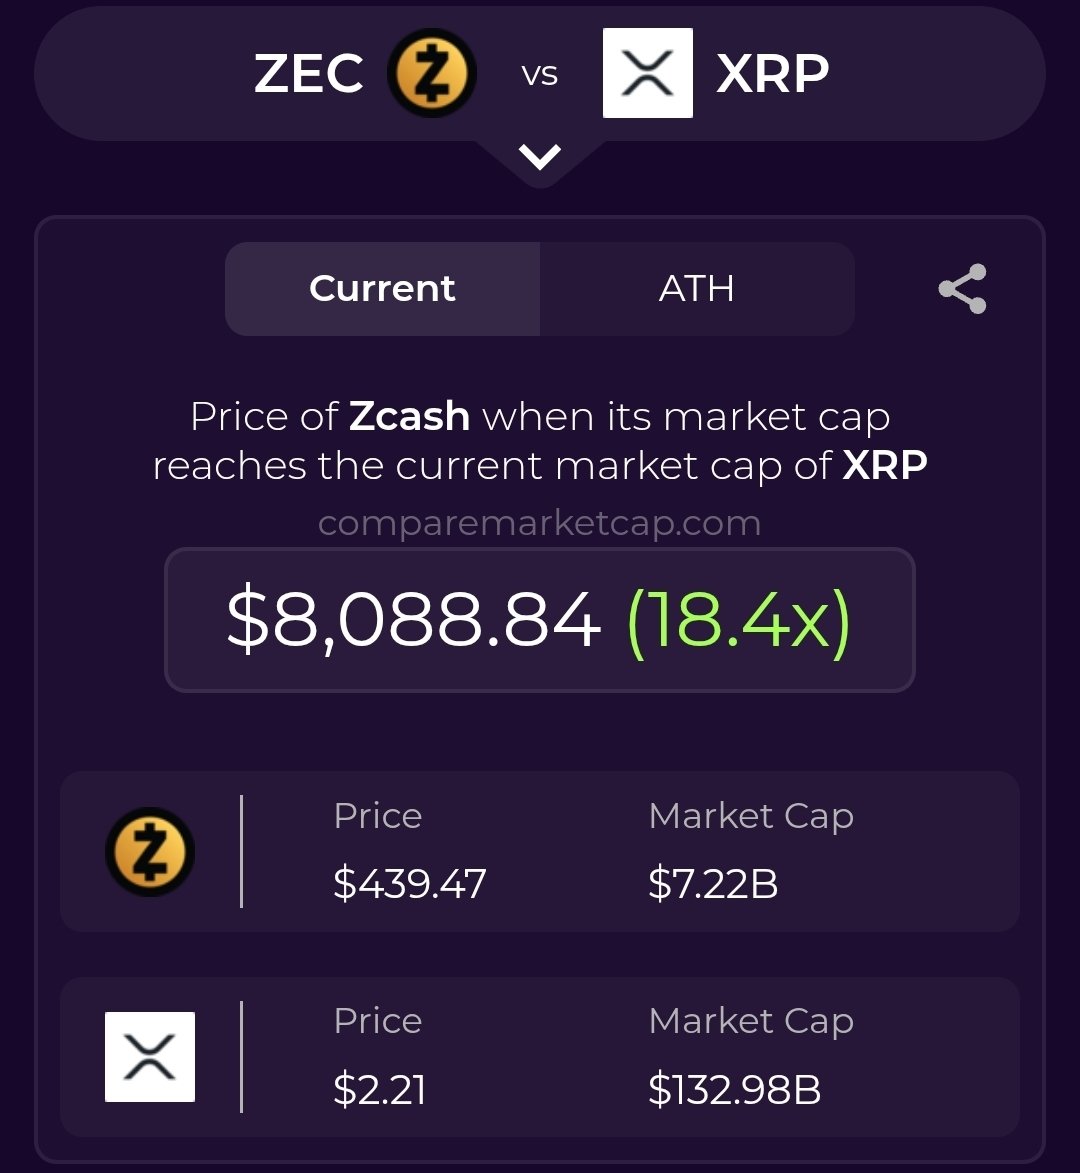Click Zcash market cap $7.22B

[x=713, y=884]
